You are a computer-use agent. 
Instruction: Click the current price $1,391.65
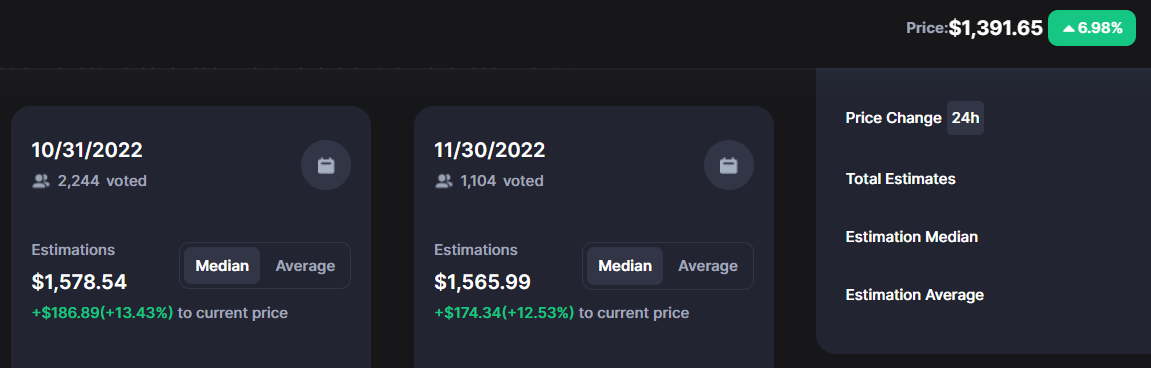(995, 29)
